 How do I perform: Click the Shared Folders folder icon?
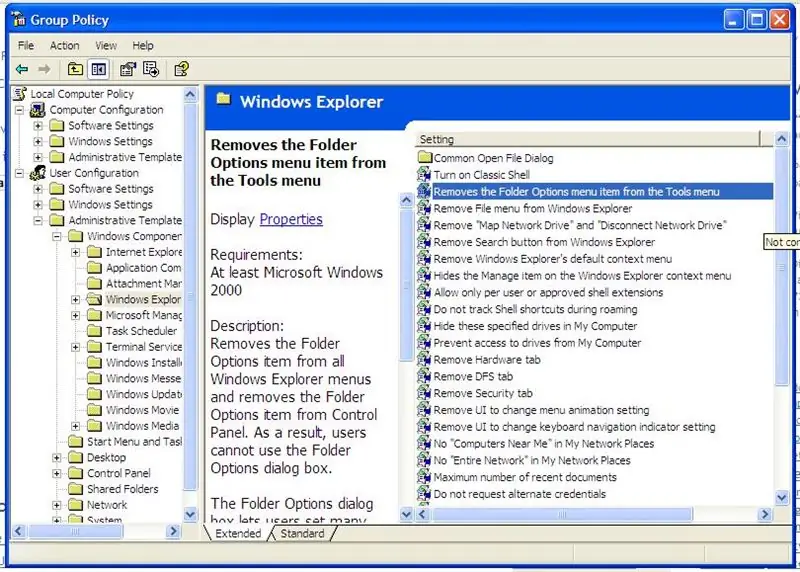(76, 489)
